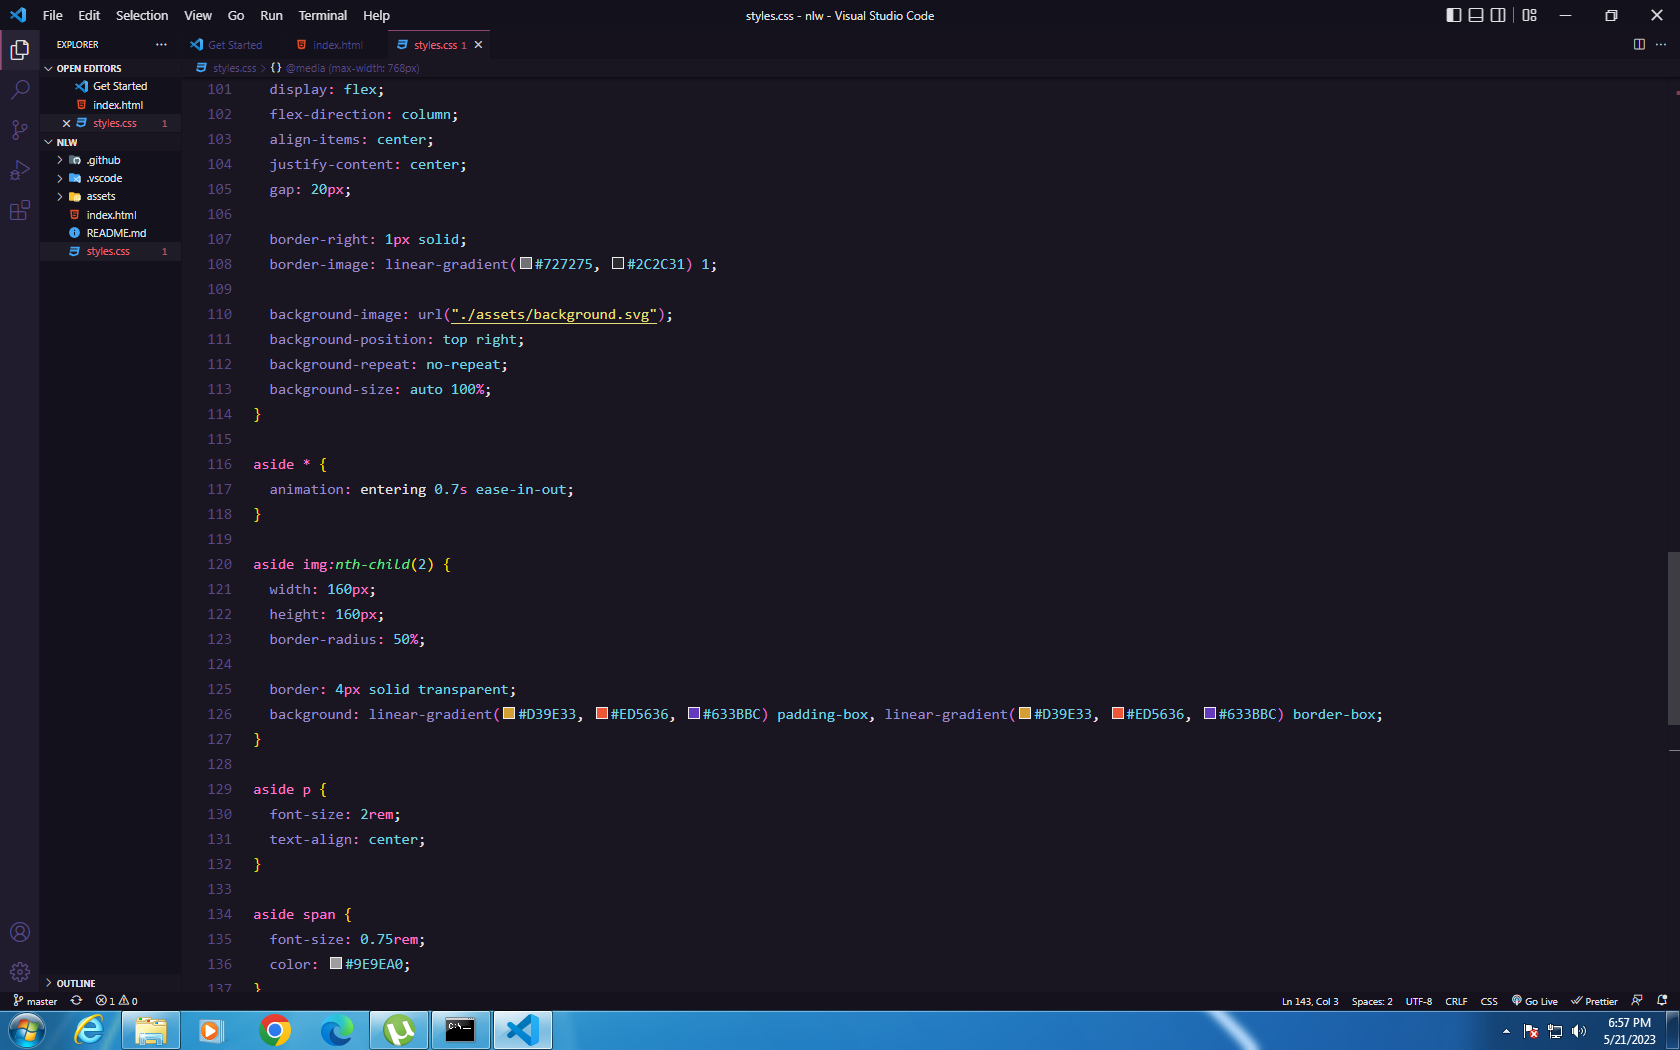
Task: Click the styles.css breadcrumb segment
Action: click(x=227, y=68)
